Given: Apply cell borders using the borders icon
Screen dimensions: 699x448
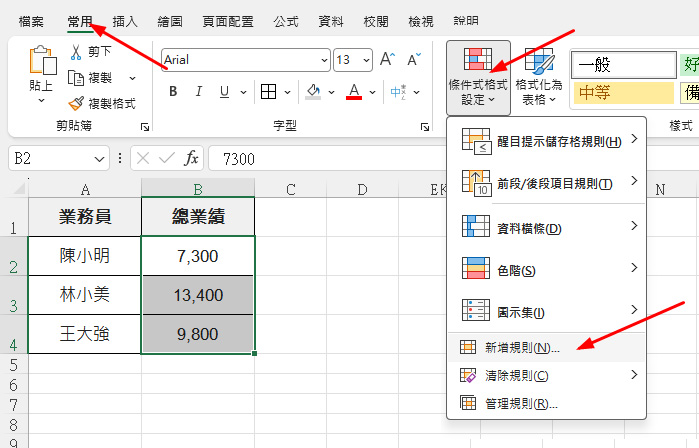Looking at the screenshot, I should click(x=268, y=92).
